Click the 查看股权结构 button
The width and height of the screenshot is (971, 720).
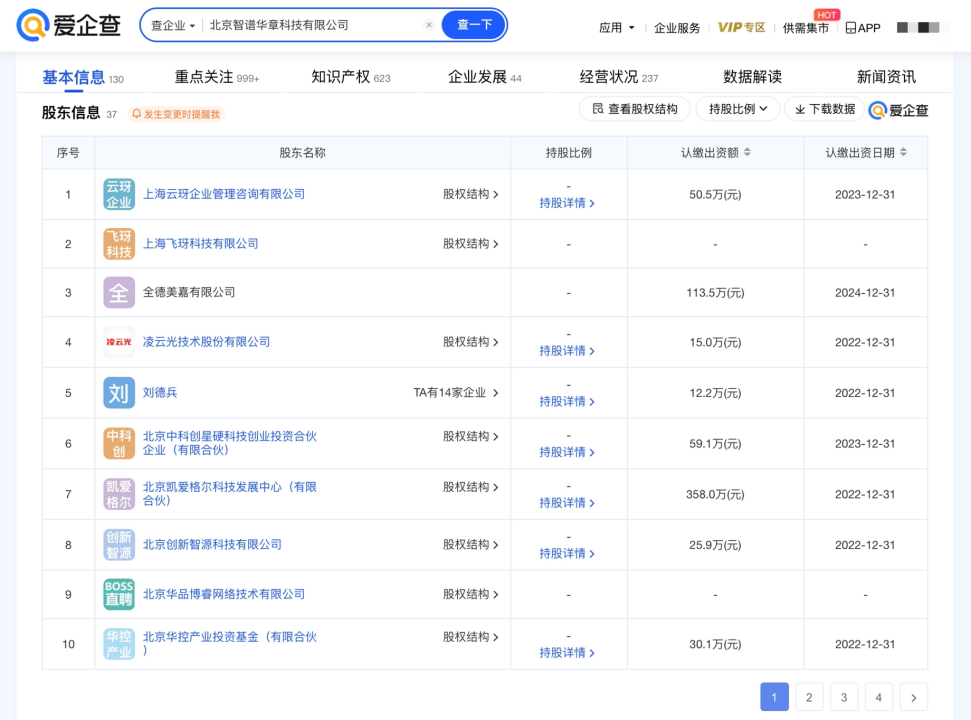[635, 109]
